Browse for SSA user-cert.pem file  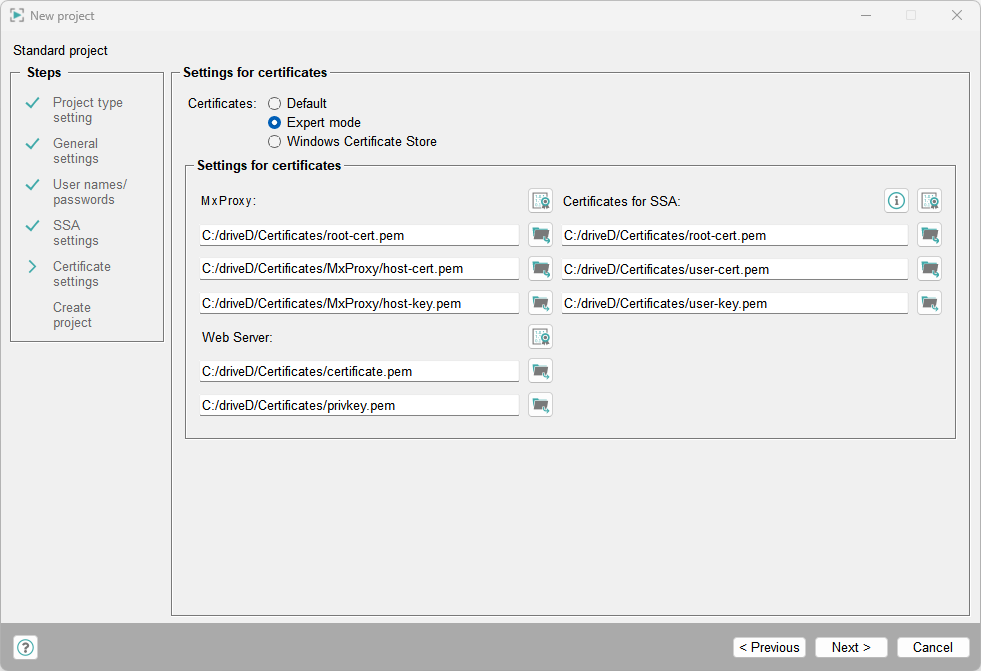pos(930,269)
